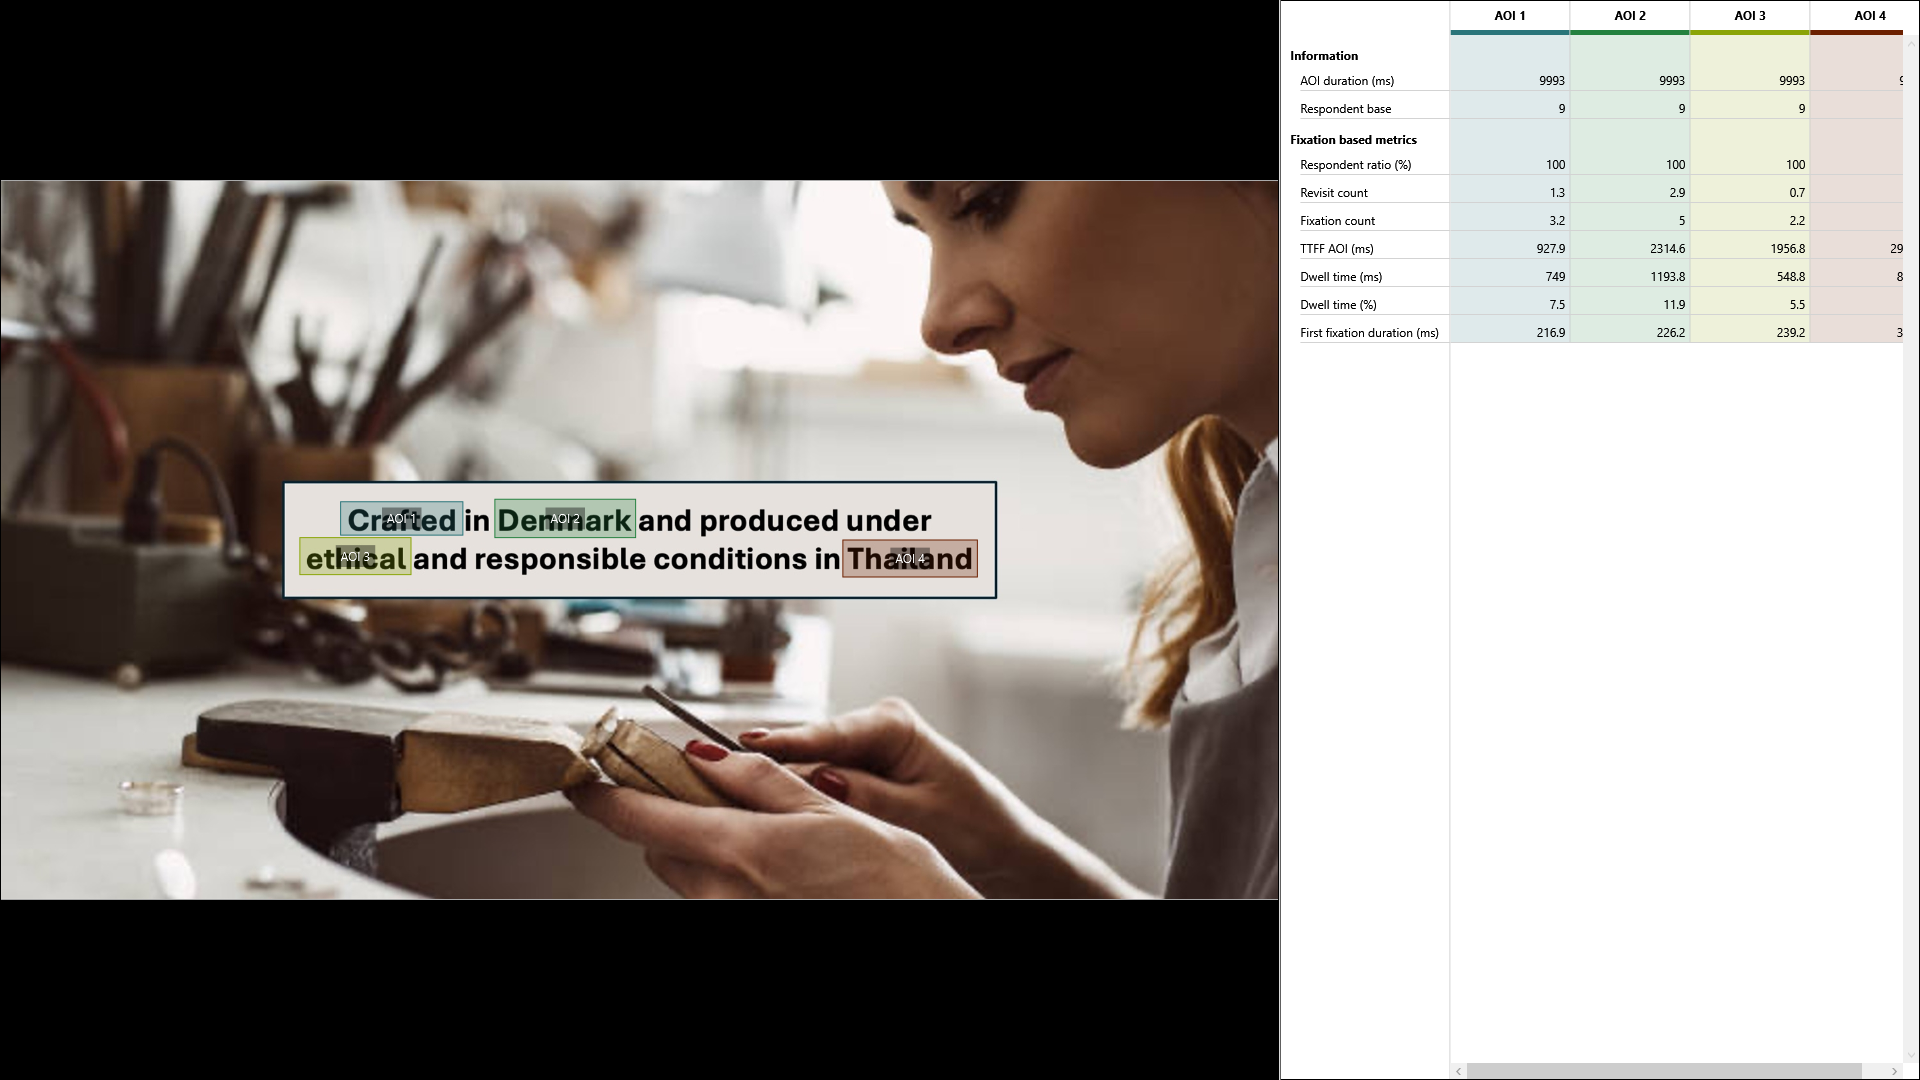Select the Revisit count row label
Screen dimensions: 1920x1080
pos(1334,193)
